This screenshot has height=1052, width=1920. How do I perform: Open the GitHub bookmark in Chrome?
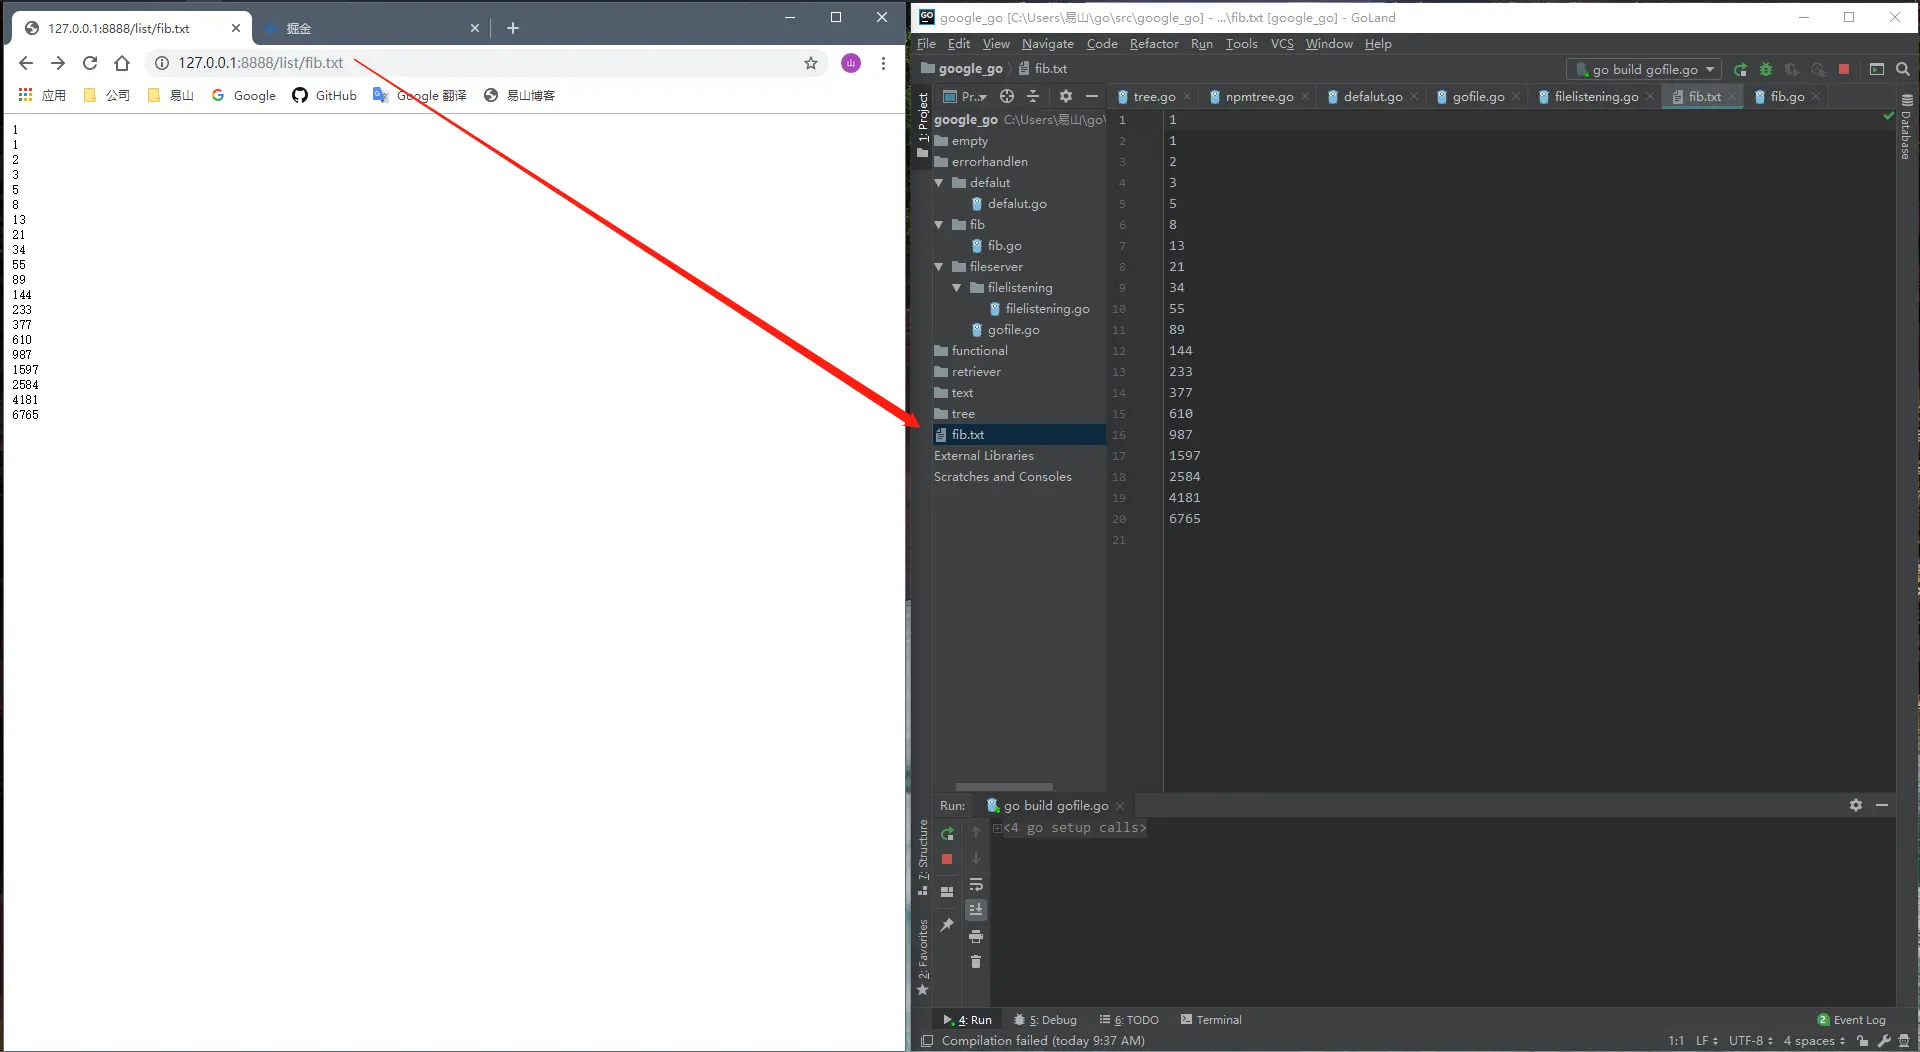[324, 95]
